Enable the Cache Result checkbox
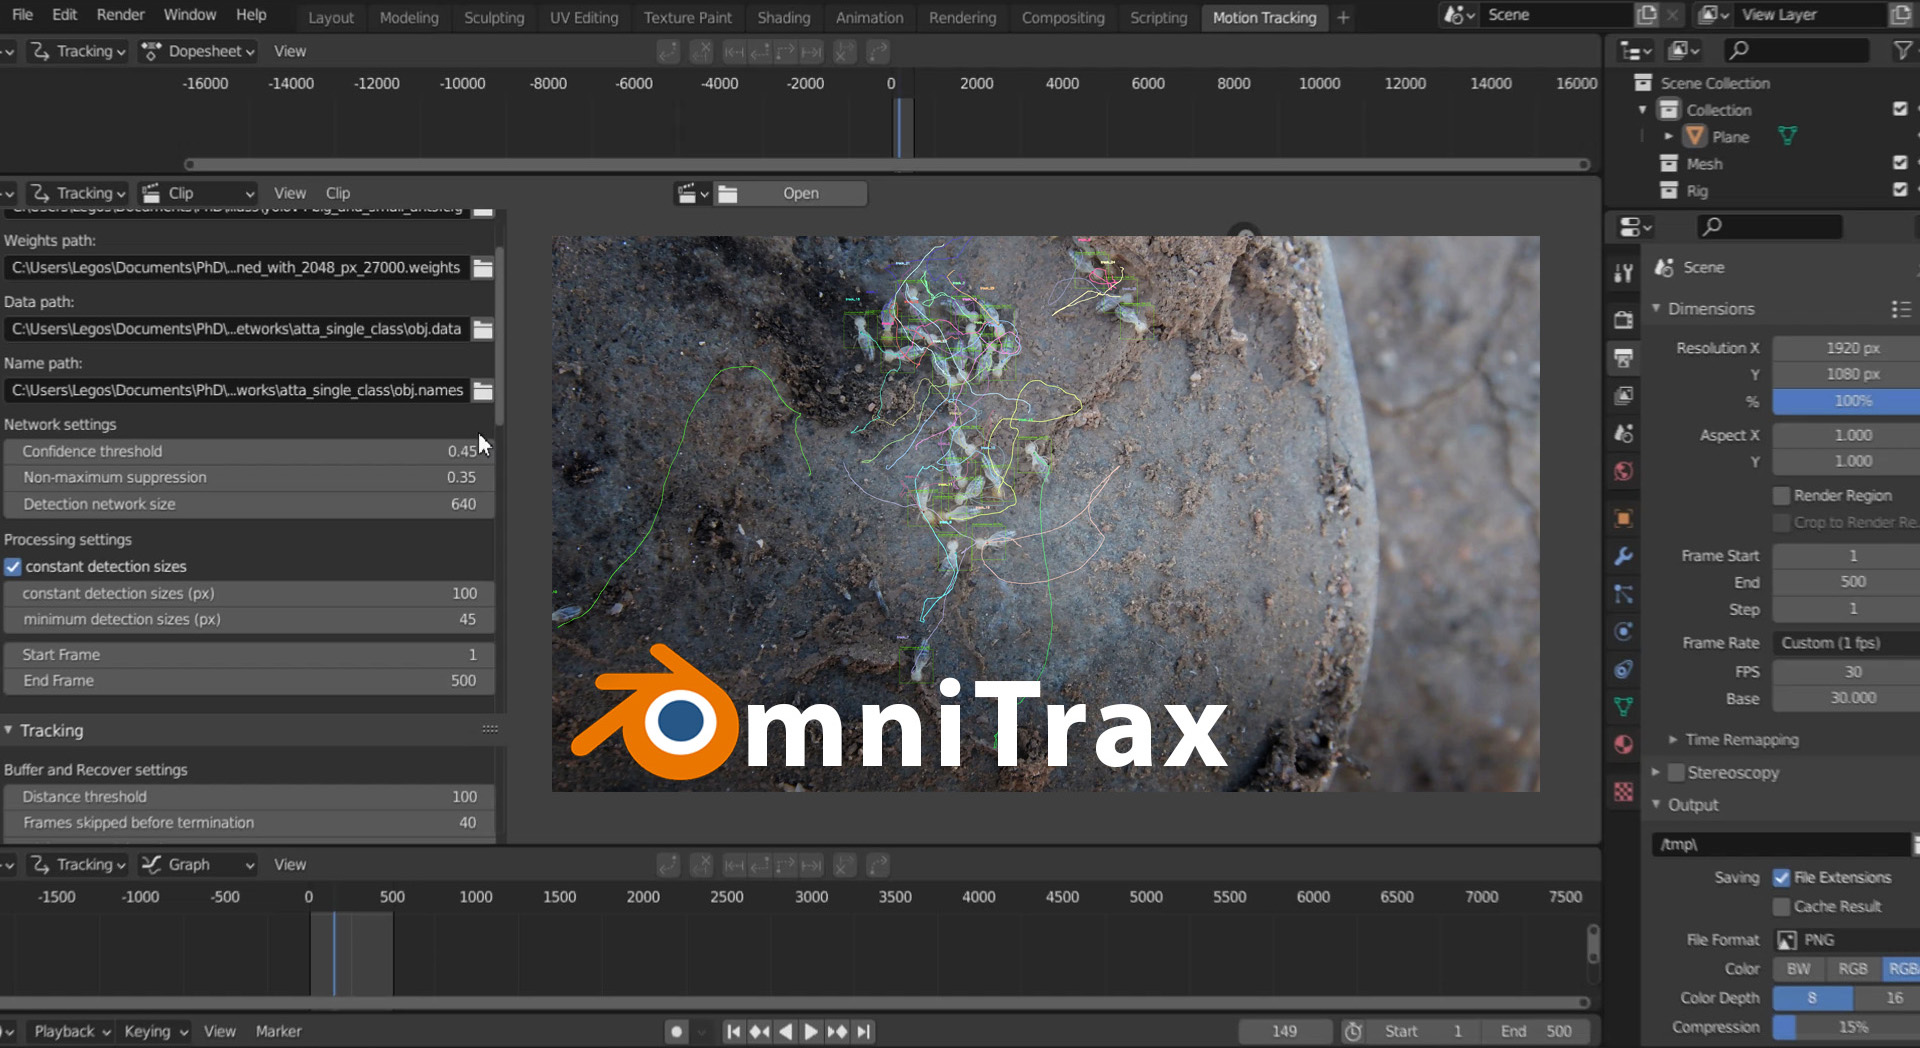Screen dimensions: 1920x1048 pyautogui.click(x=1781, y=907)
